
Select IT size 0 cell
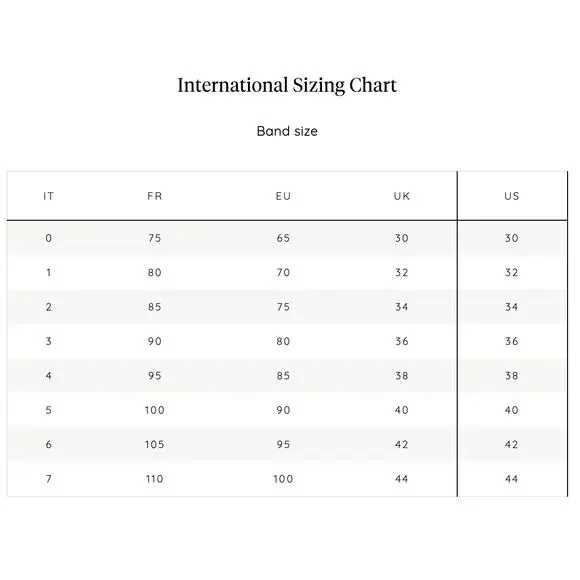48,238
